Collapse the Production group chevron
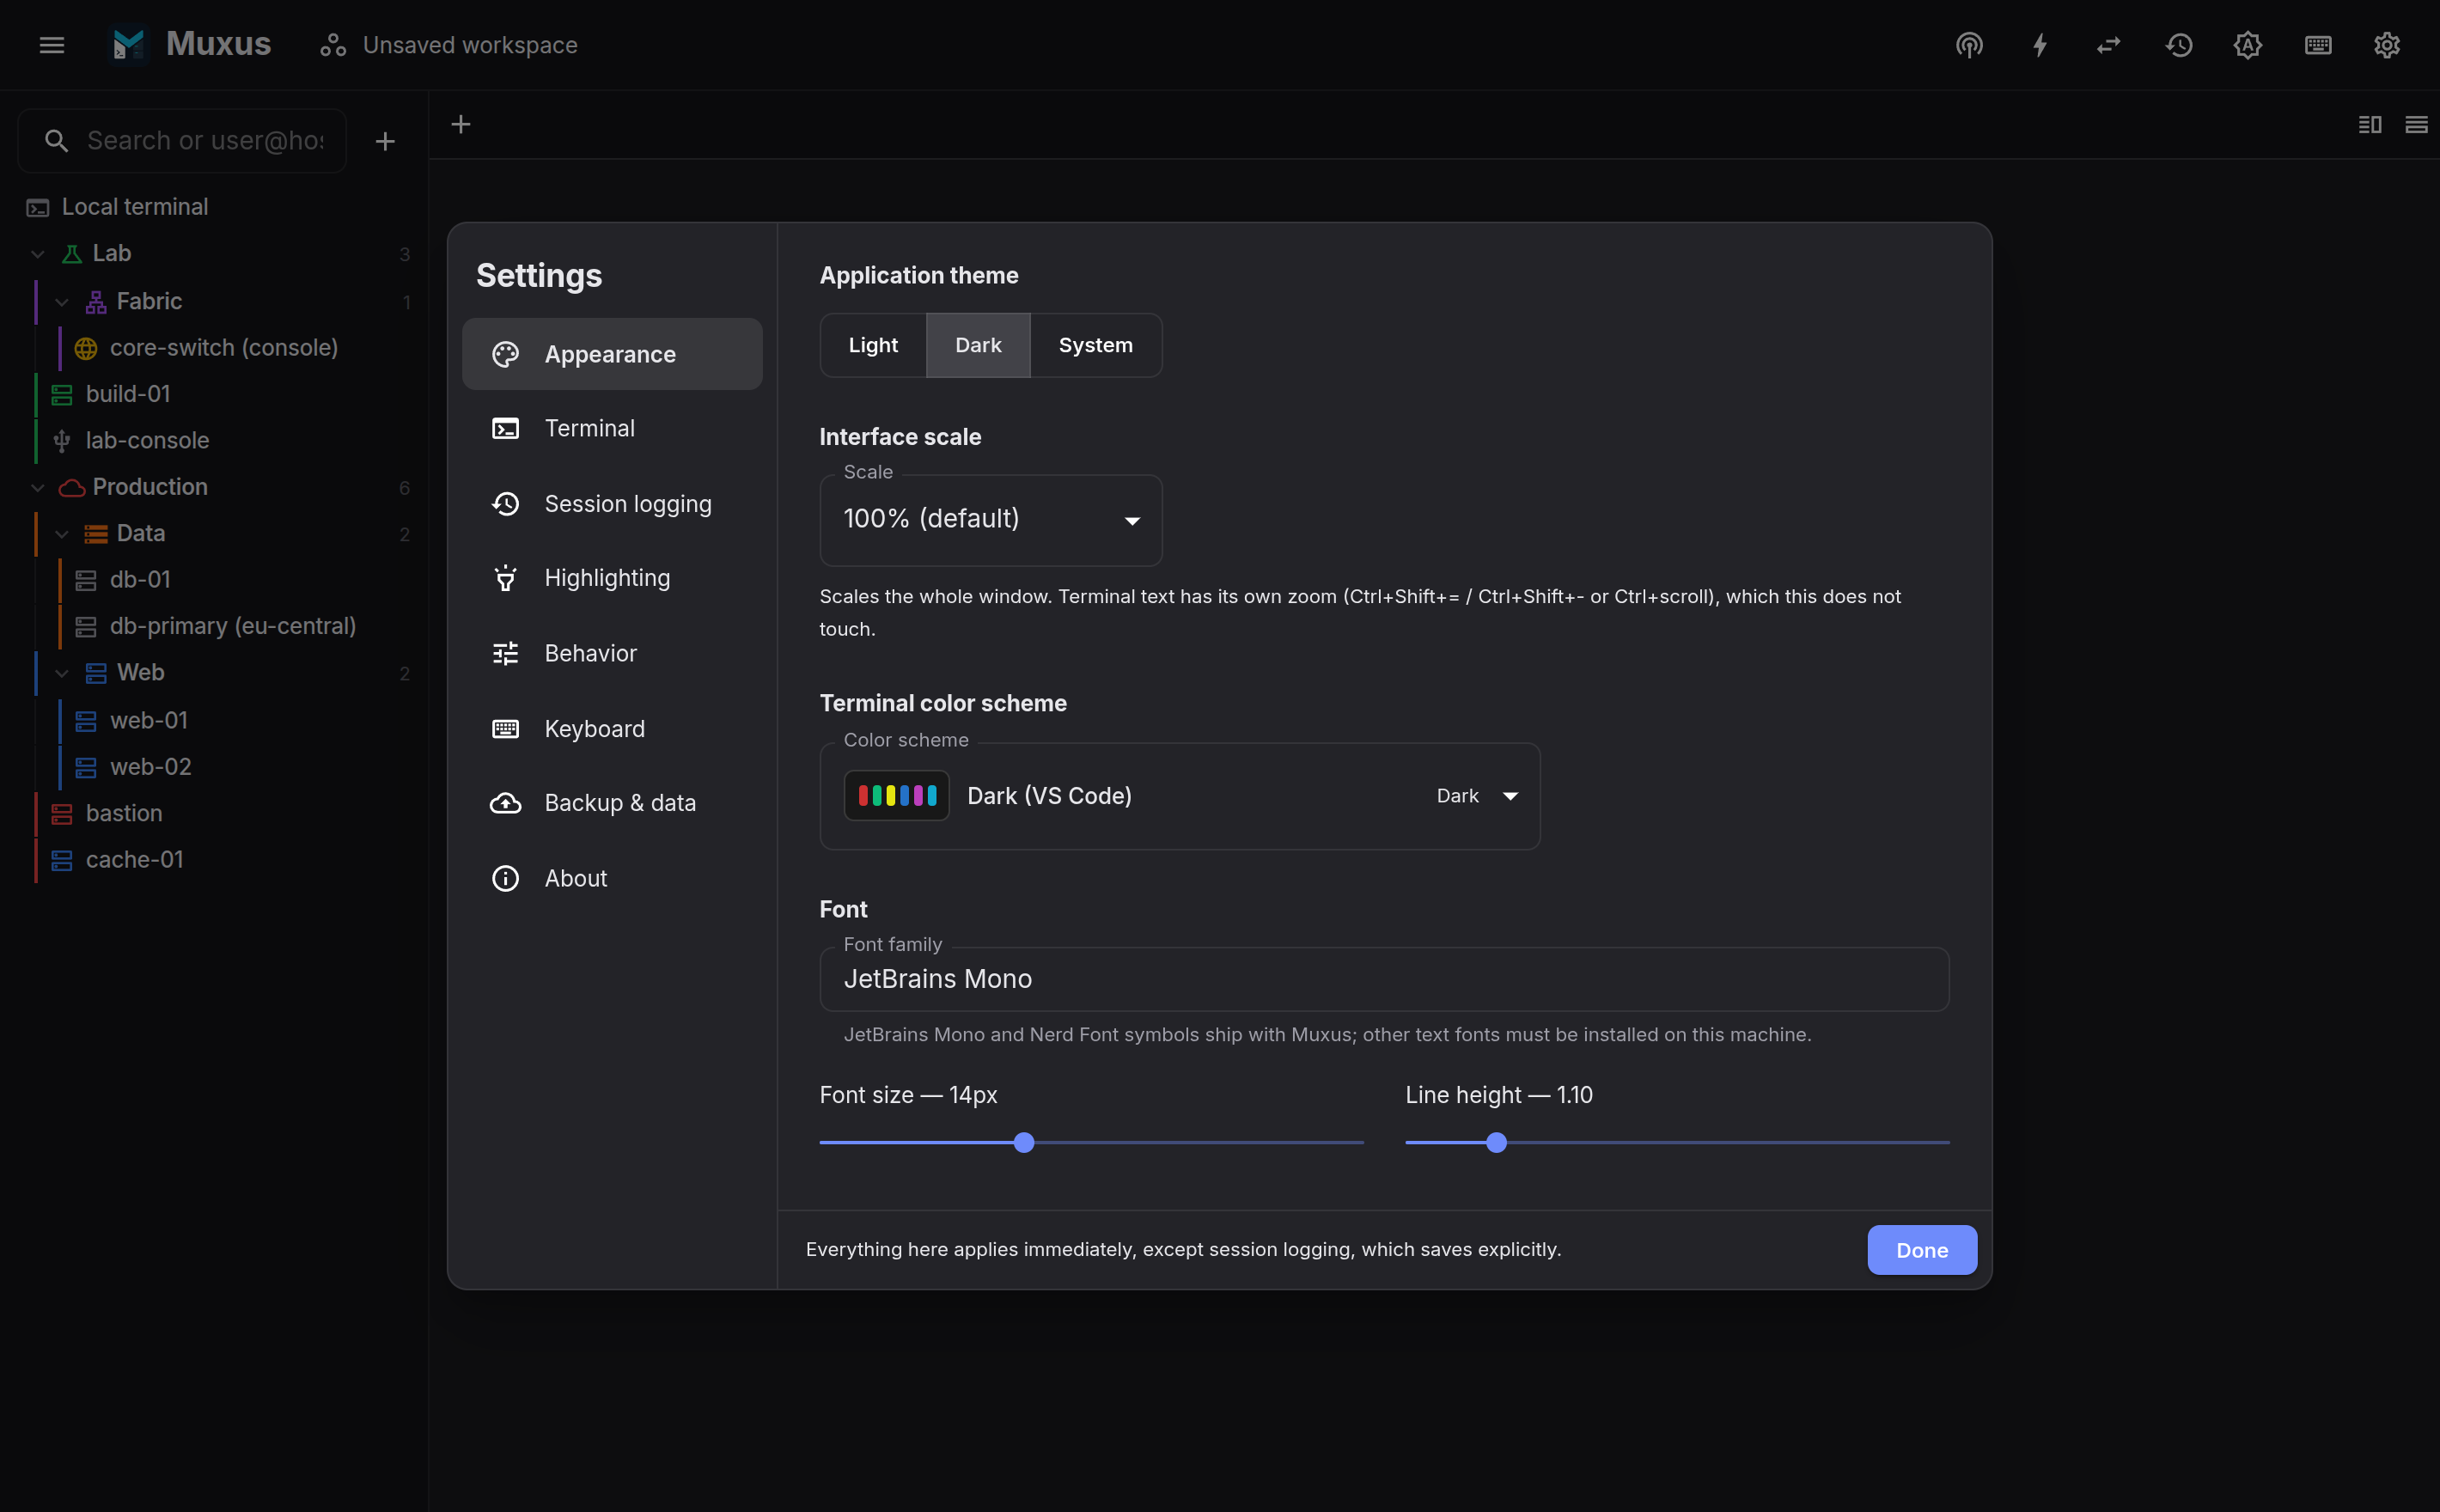Image resolution: width=2440 pixels, height=1512 pixels. pyautogui.click(x=38, y=487)
